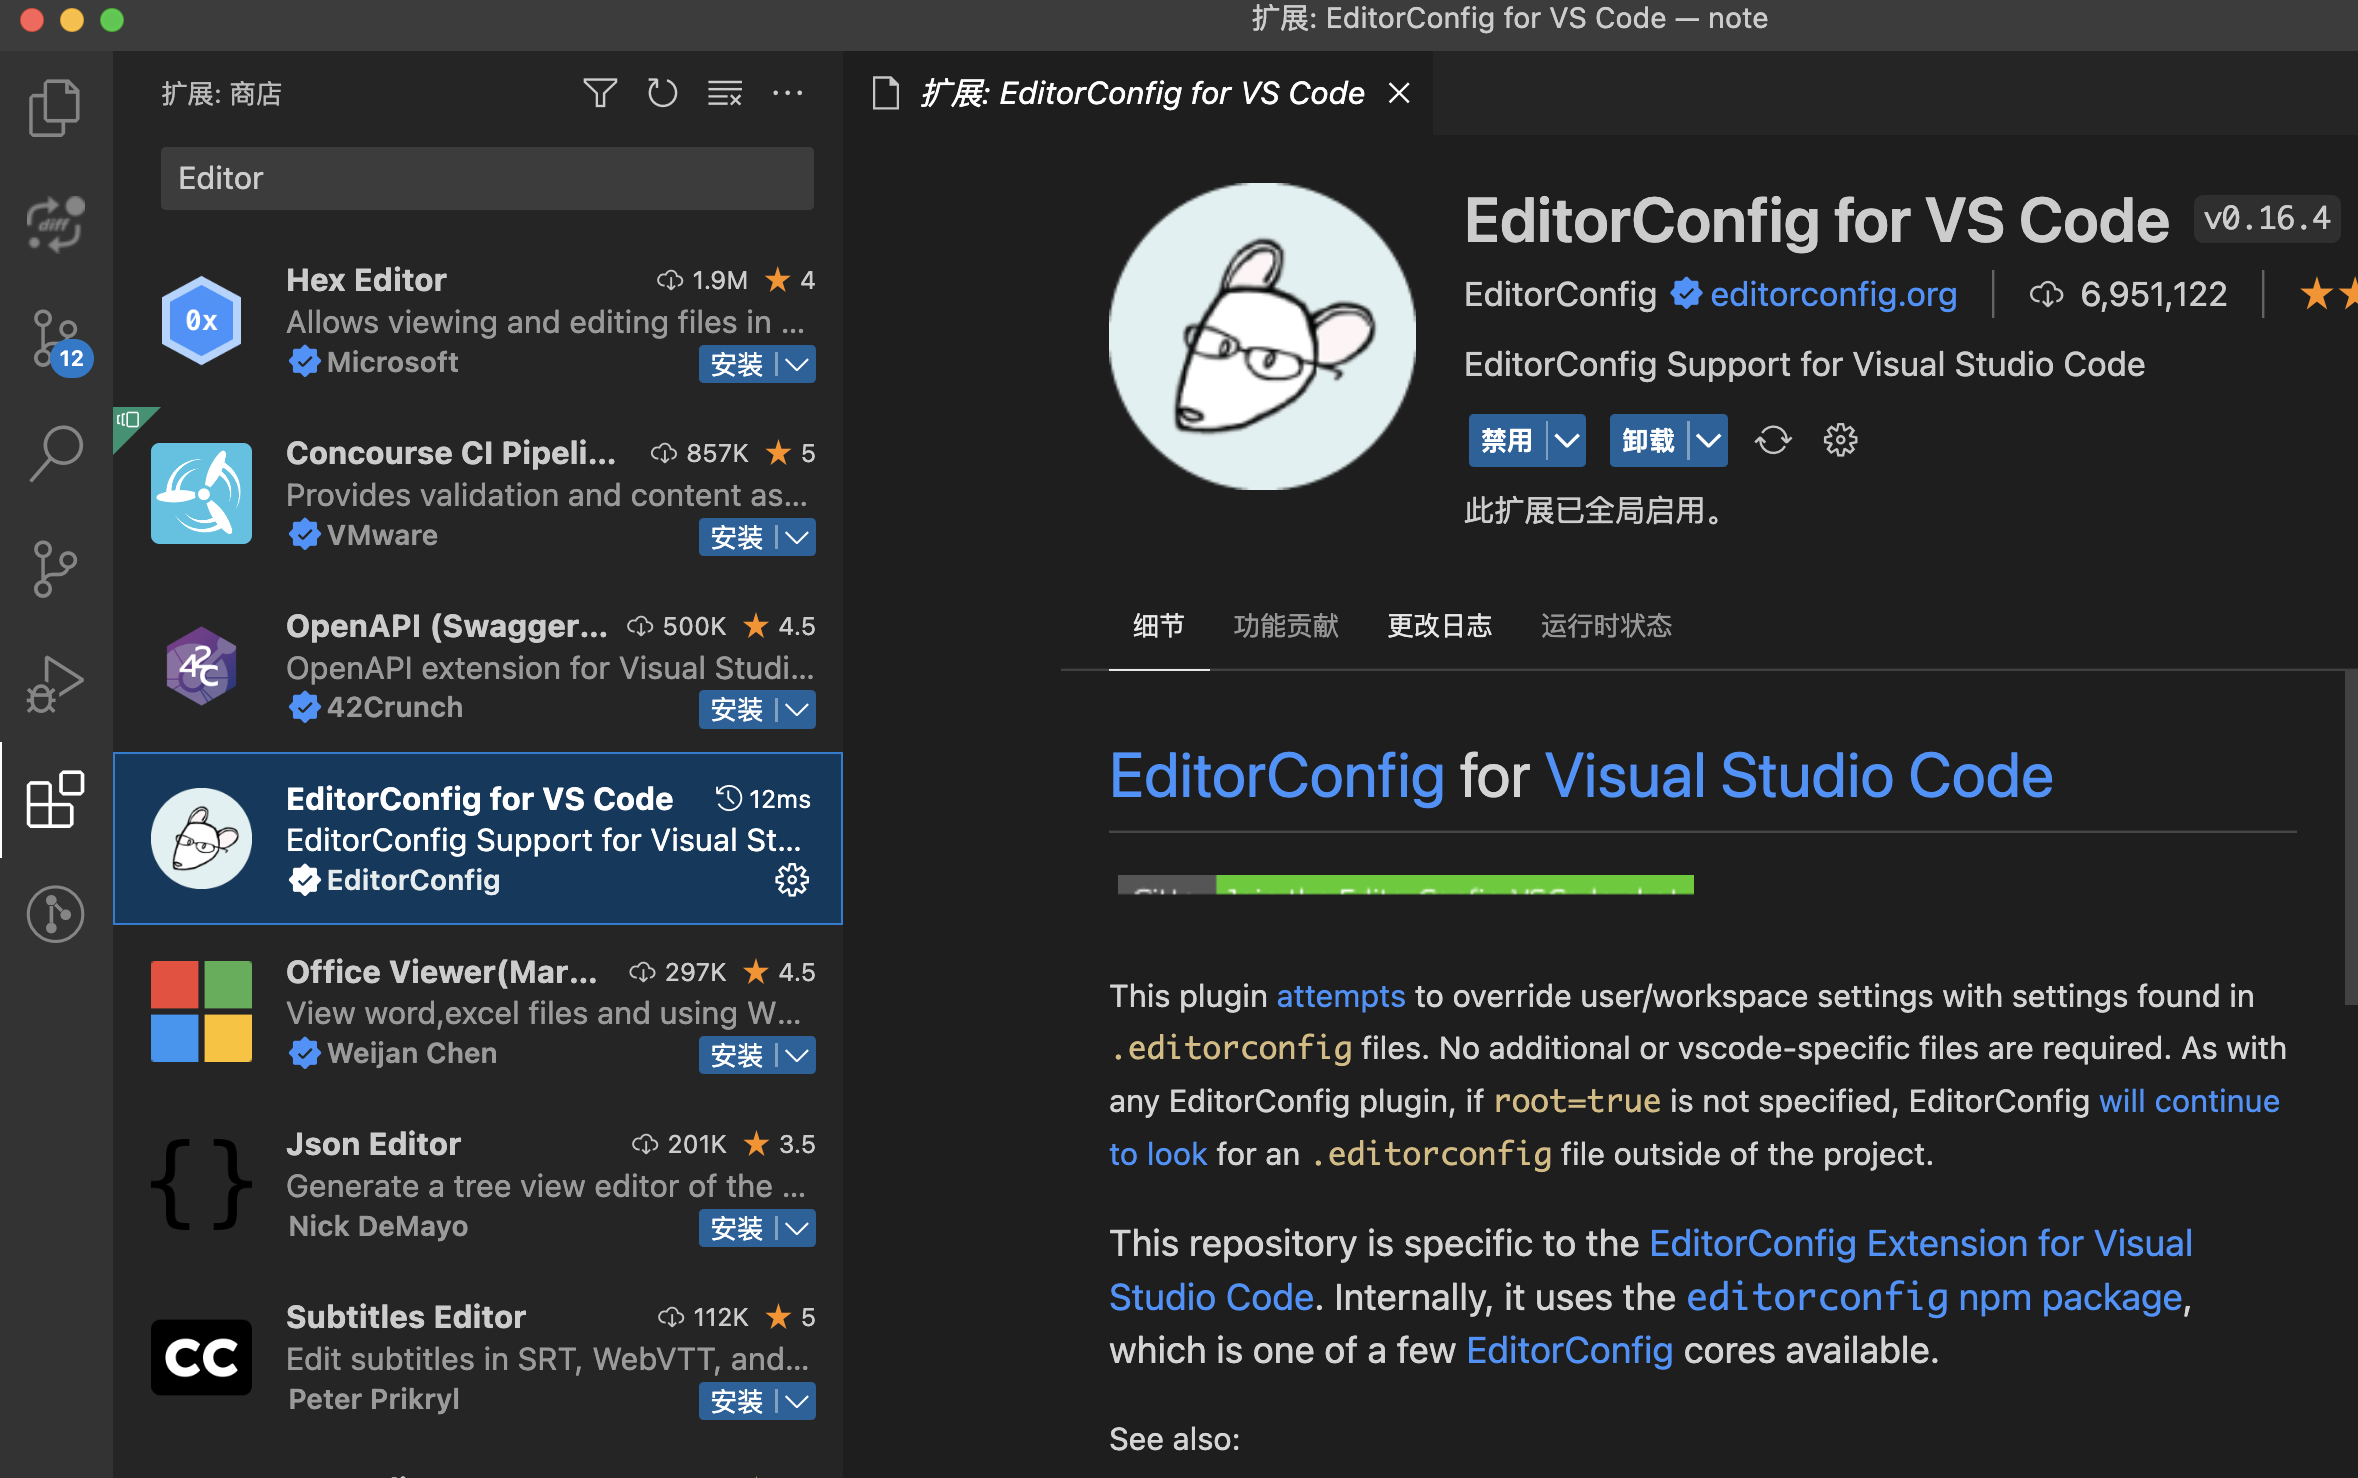Open the git branch graph icon
The image size is (2358, 1478).
pyautogui.click(x=55, y=569)
